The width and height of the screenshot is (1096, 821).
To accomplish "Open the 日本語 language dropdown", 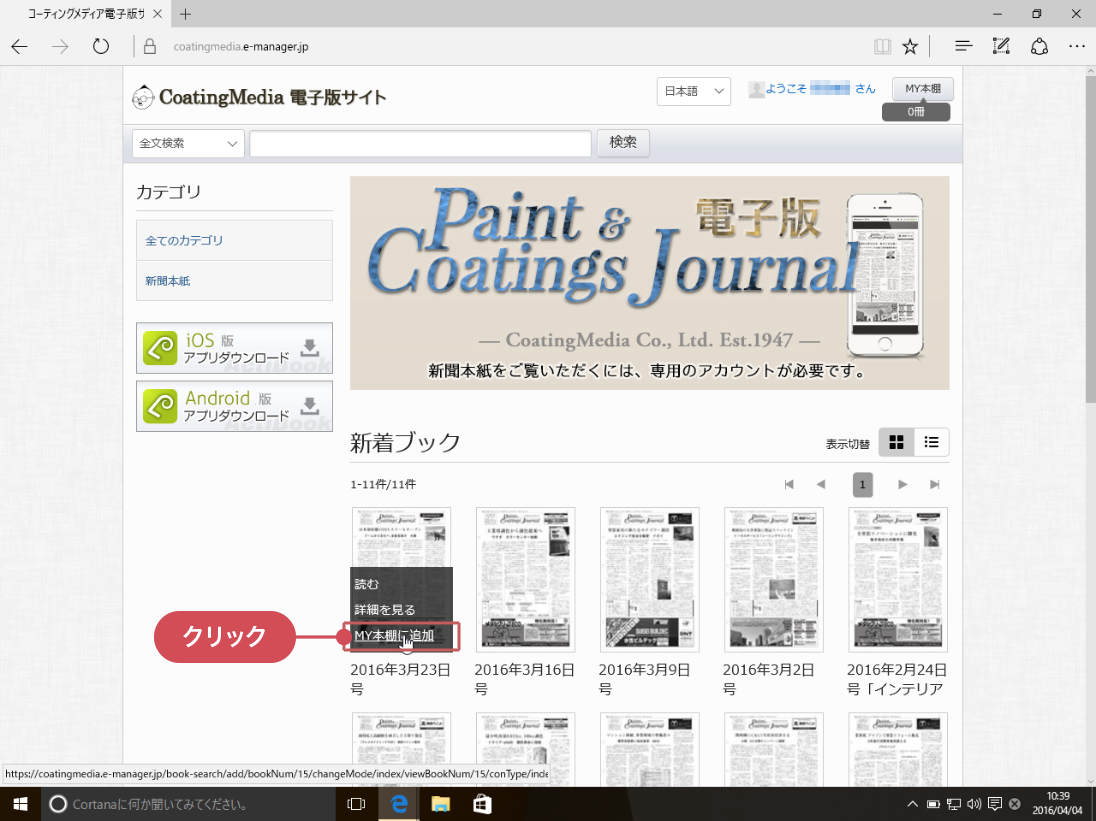I will tap(694, 91).
